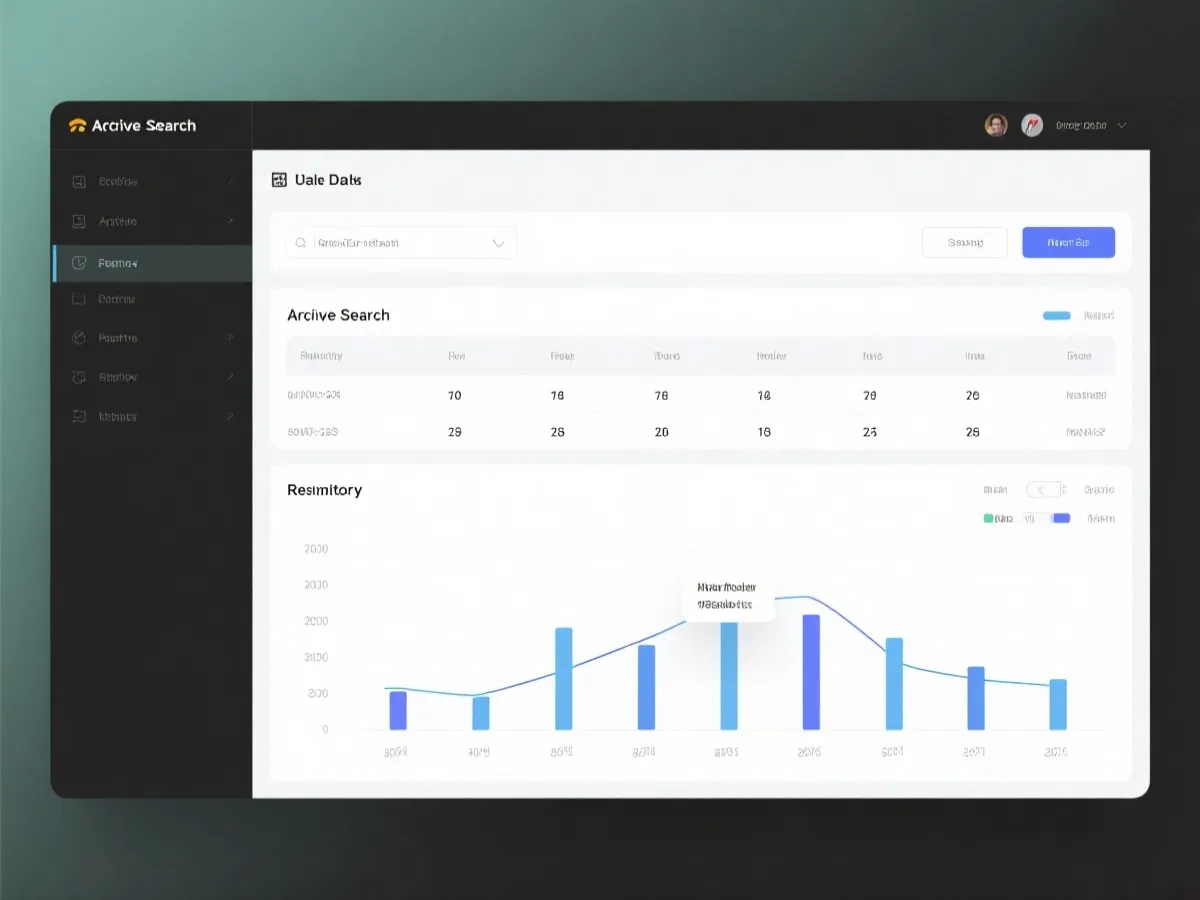This screenshot has width=1200, height=900.
Task: Select the sidebar item directly below the highlighted one
Action: coord(116,299)
